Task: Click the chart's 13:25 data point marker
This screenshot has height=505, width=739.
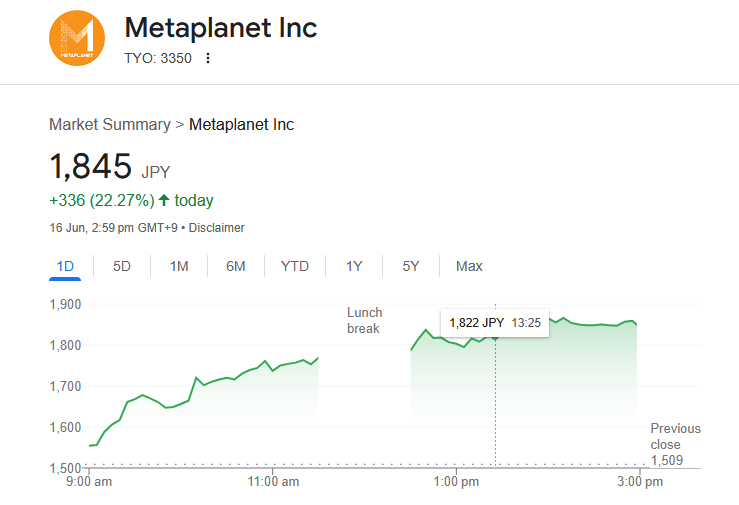Action: click(x=495, y=337)
